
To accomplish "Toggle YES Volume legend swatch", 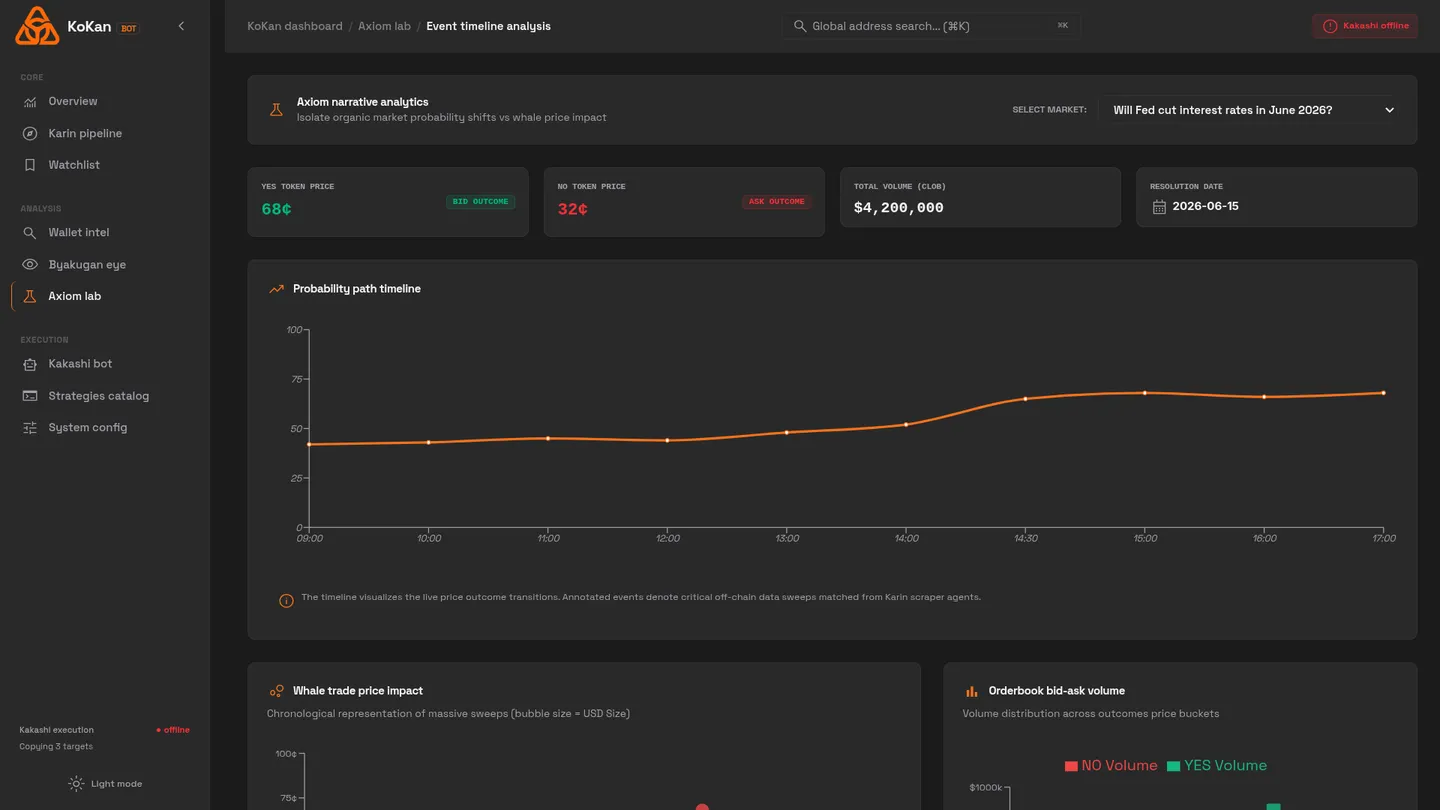I will tap(1174, 766).
